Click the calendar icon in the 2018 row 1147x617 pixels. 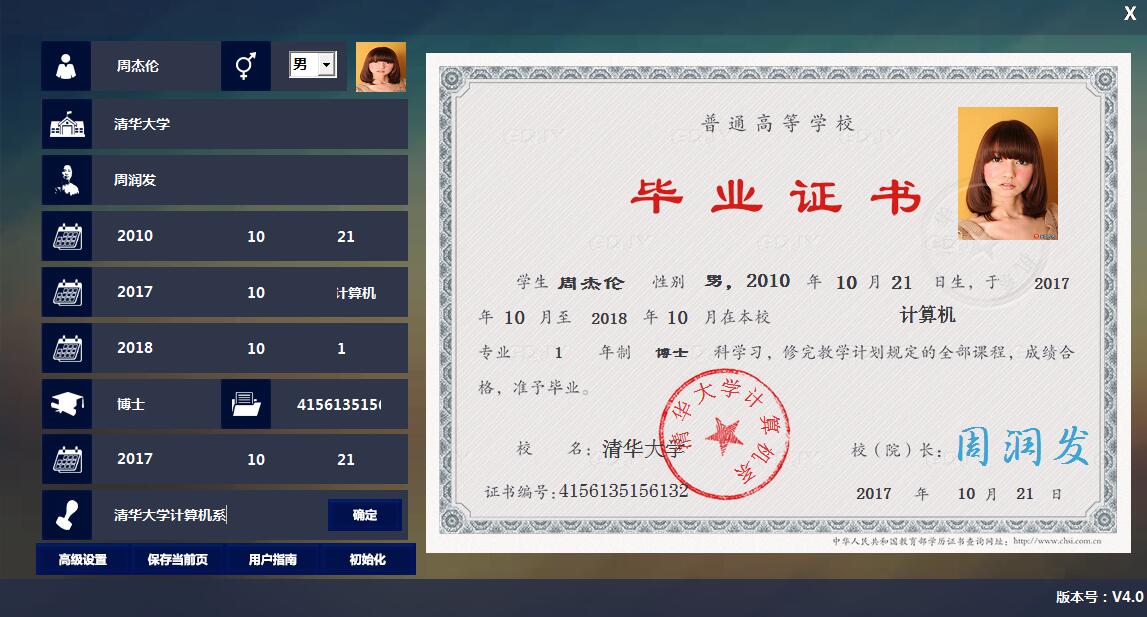coord(67,348)
